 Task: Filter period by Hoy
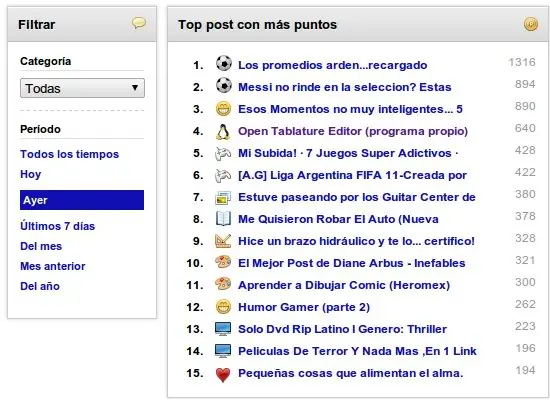(x=31, y=174)
